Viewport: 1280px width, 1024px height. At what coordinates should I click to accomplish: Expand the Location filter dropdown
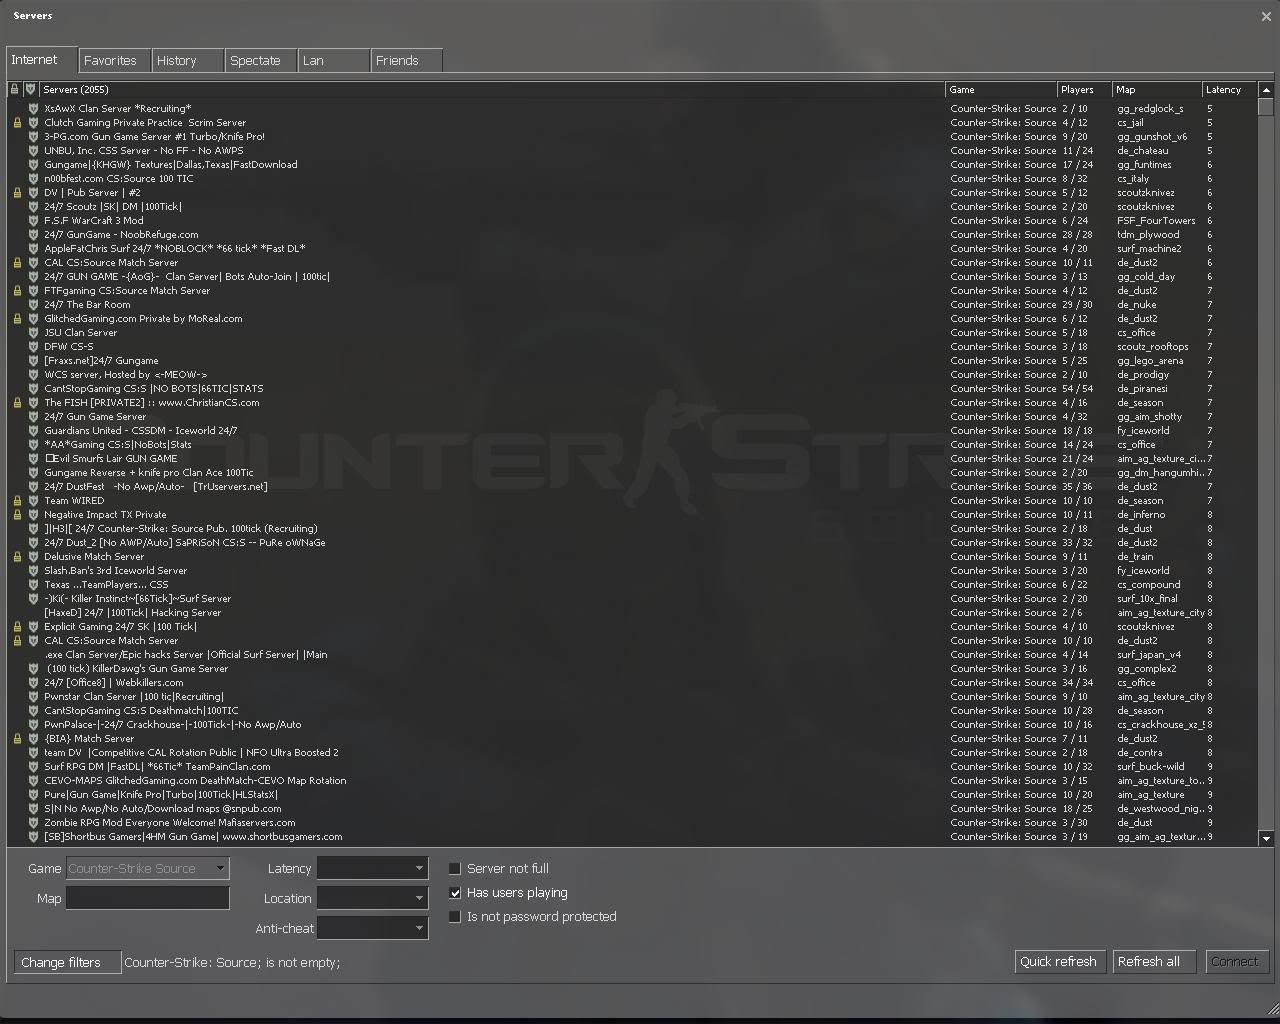[x=372, y=898]
